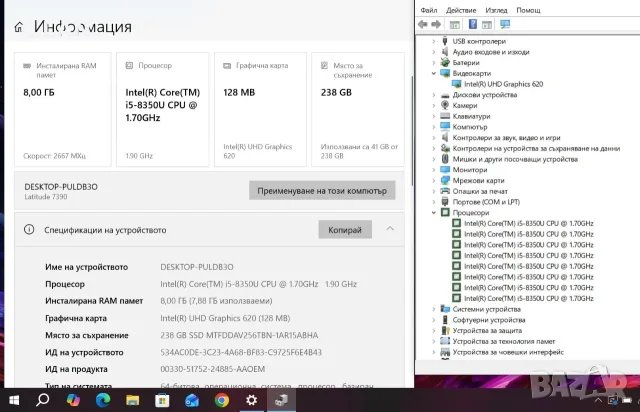Open the Действие menu

(x=461, y=10)
